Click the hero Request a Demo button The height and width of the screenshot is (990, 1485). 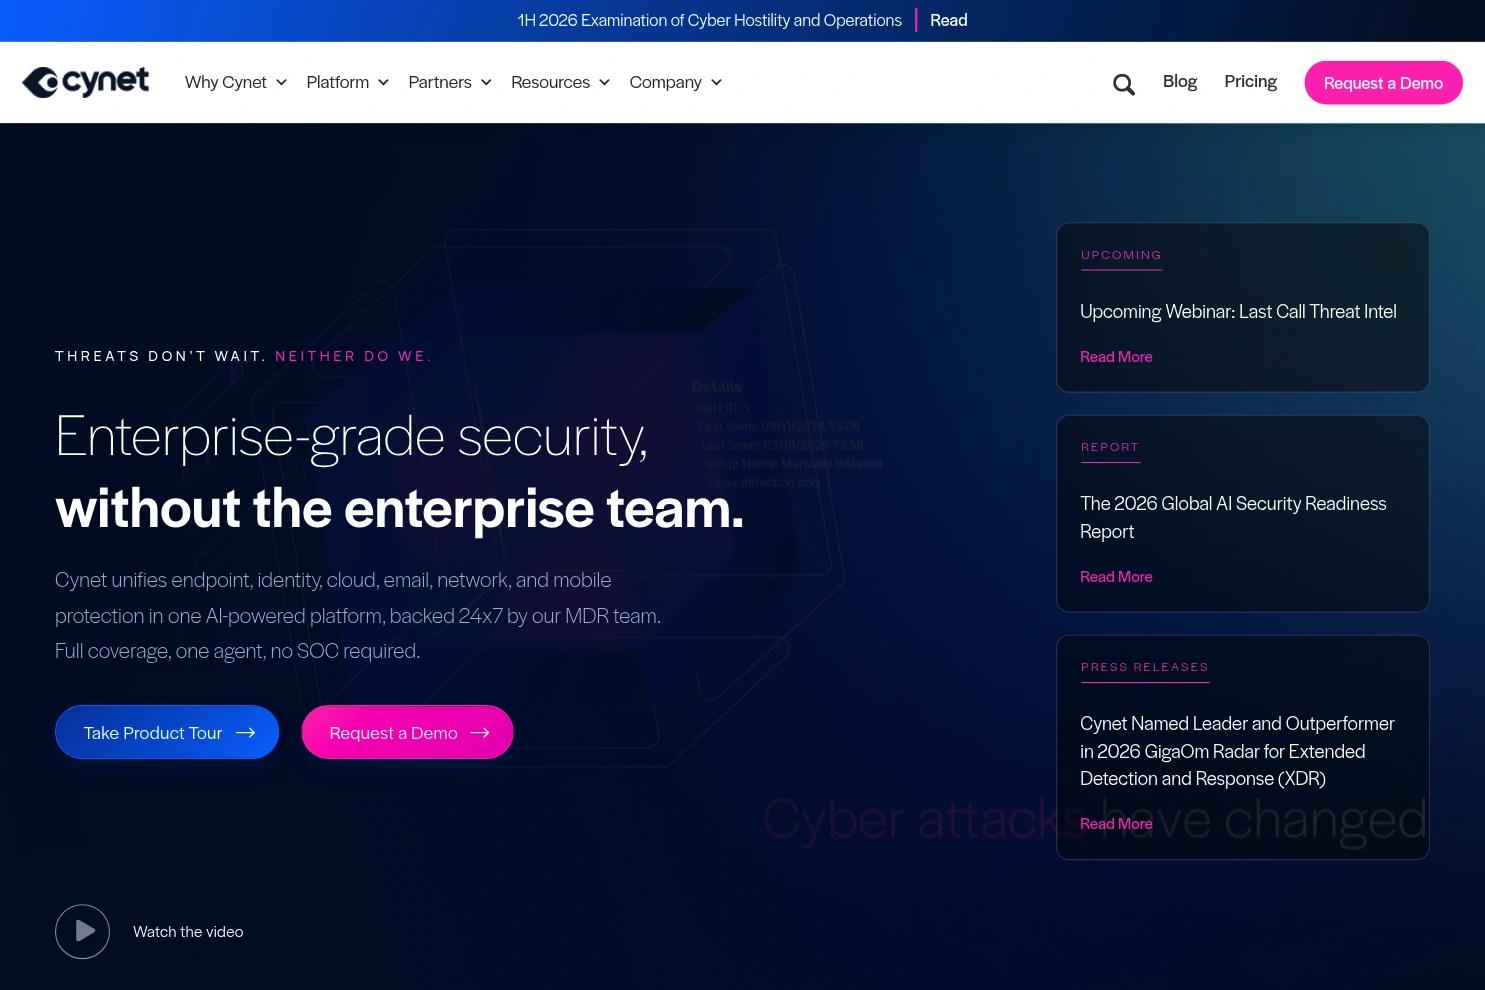(x=407, y=732)
